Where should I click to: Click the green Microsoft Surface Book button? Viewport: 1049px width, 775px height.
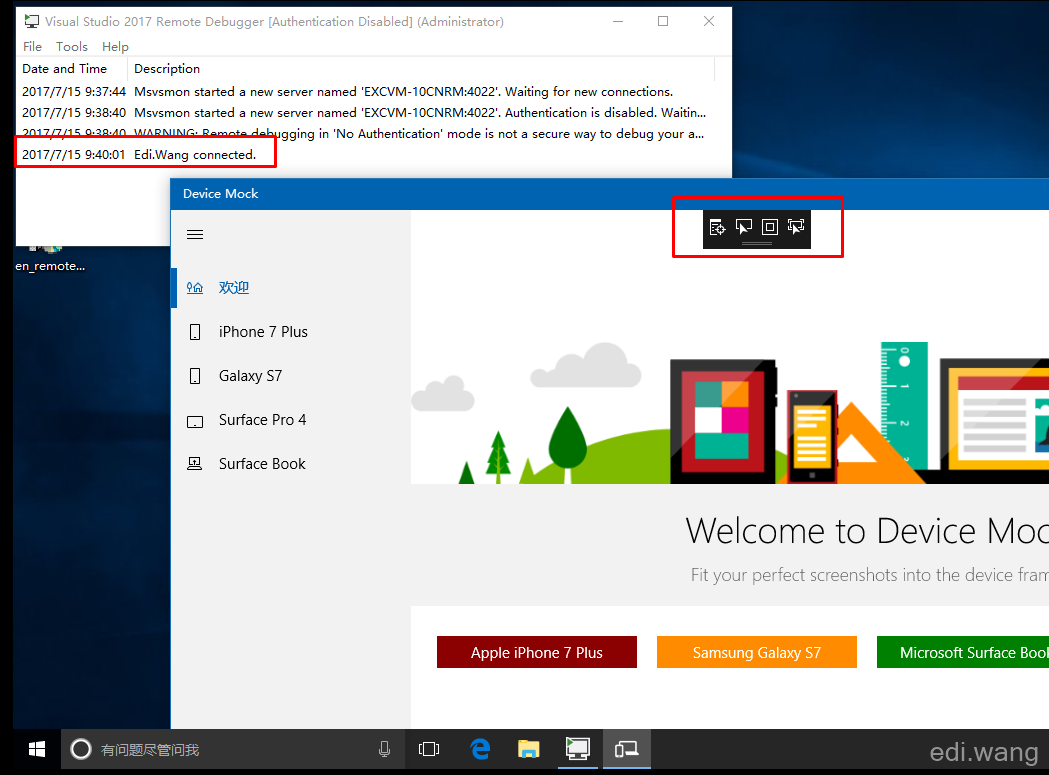pyautogui.click(x=963, y=653)
